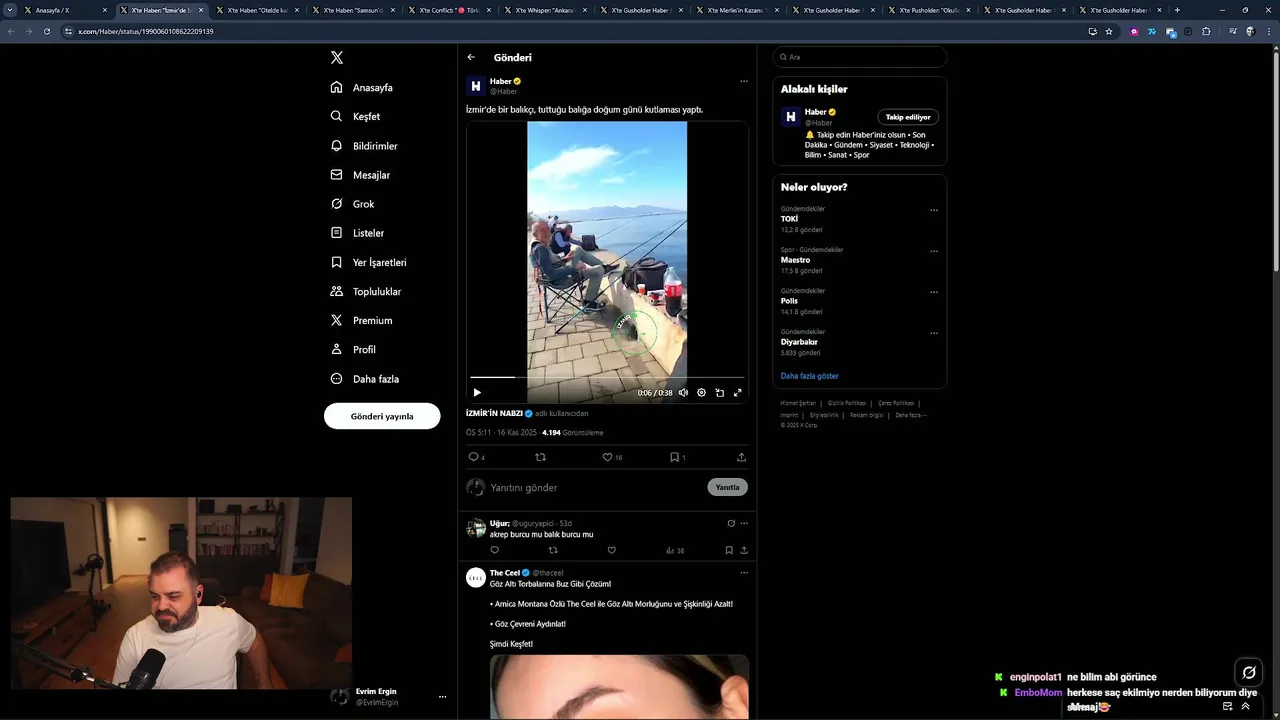Bookmark this page with star icon
1280x720 pixels.
[x=1109, y=31]
